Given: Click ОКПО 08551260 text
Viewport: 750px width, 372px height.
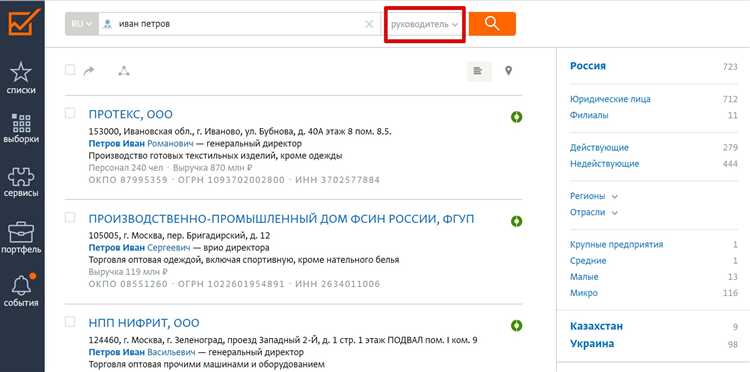Looking at the screenshot, I should (128, 284).
